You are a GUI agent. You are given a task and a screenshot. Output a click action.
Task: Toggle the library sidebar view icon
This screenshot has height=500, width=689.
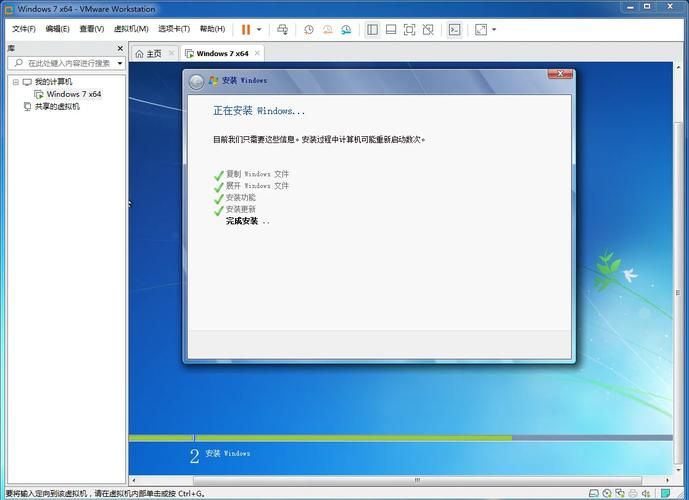(372, 29)
